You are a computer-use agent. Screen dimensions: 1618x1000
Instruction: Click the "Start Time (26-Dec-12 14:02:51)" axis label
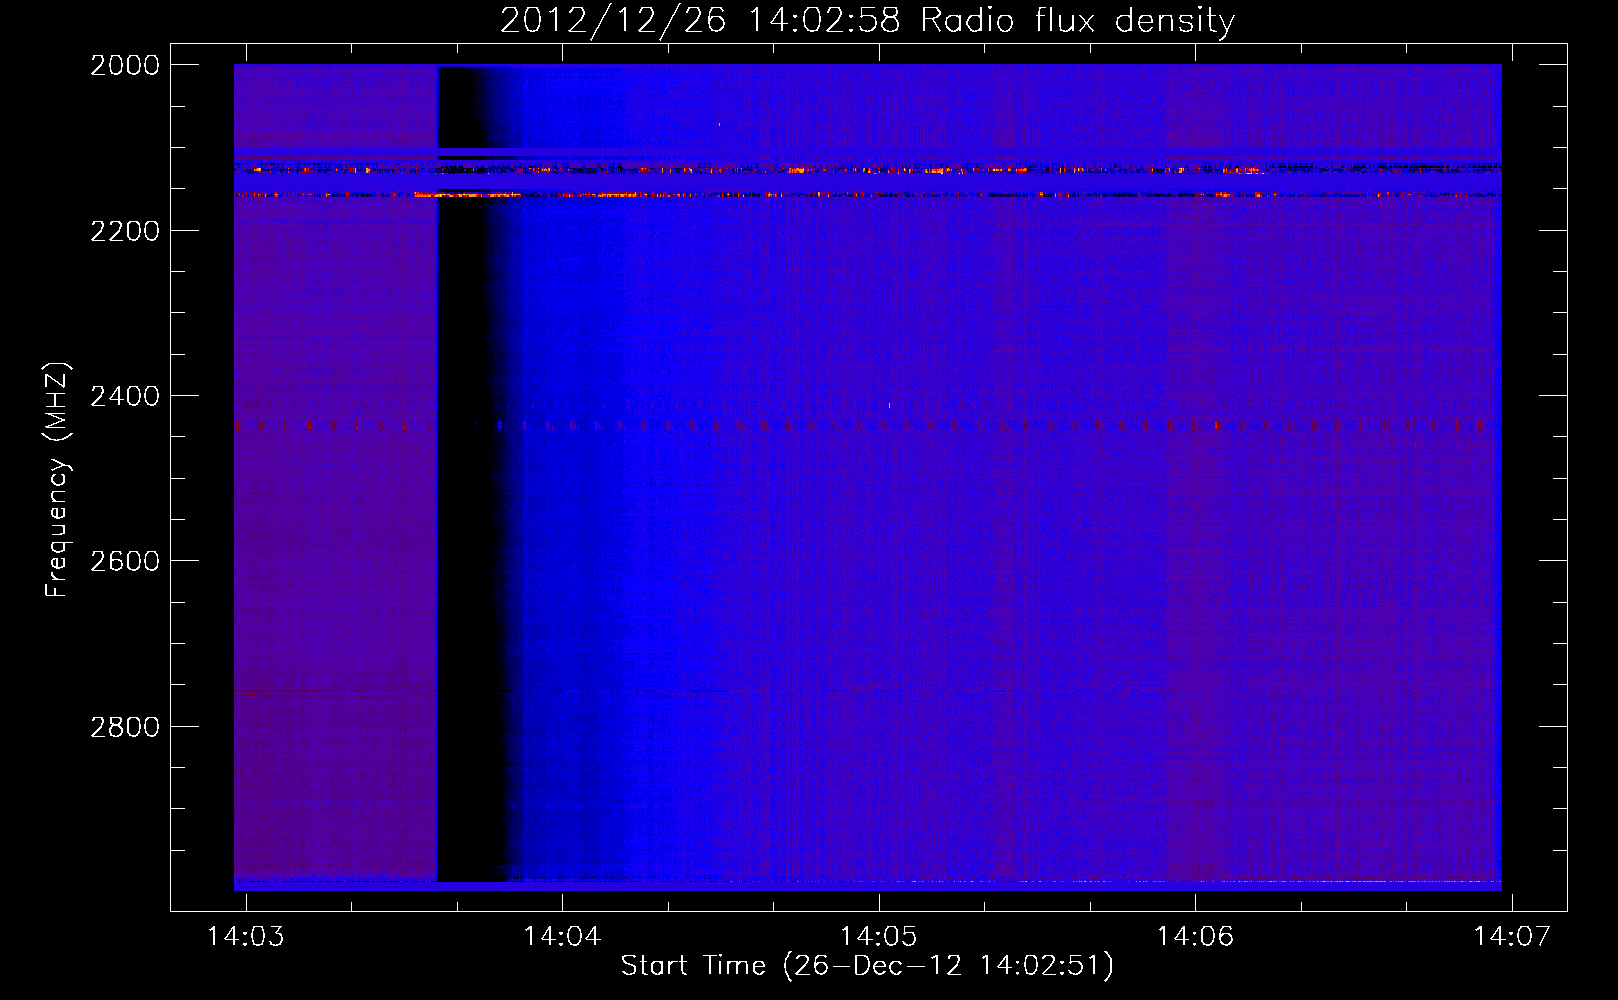pos(867,966)
